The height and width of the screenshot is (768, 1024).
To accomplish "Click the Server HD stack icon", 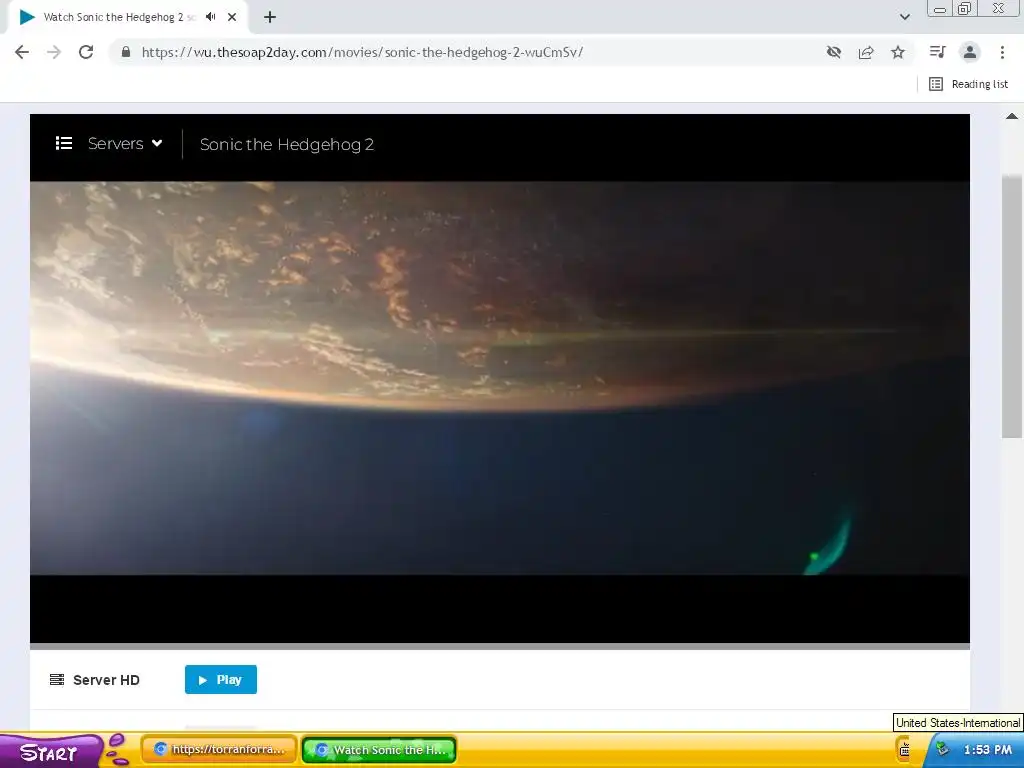I will tap(57, 680).
